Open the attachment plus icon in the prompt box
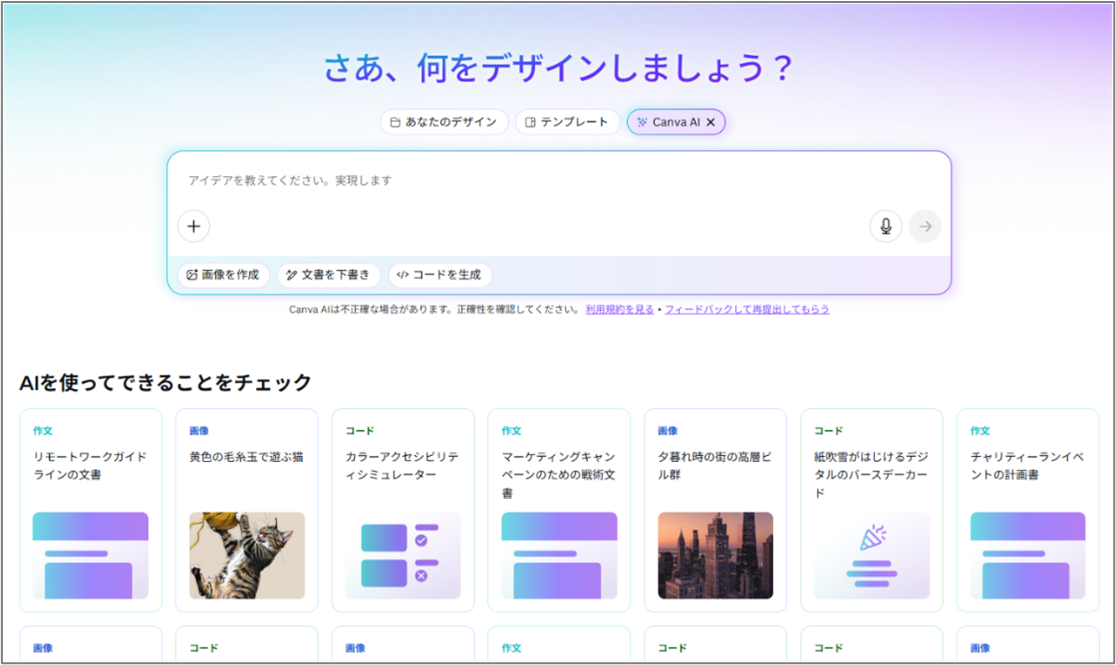Screen dimensions: 1116x665 (193, 226)
